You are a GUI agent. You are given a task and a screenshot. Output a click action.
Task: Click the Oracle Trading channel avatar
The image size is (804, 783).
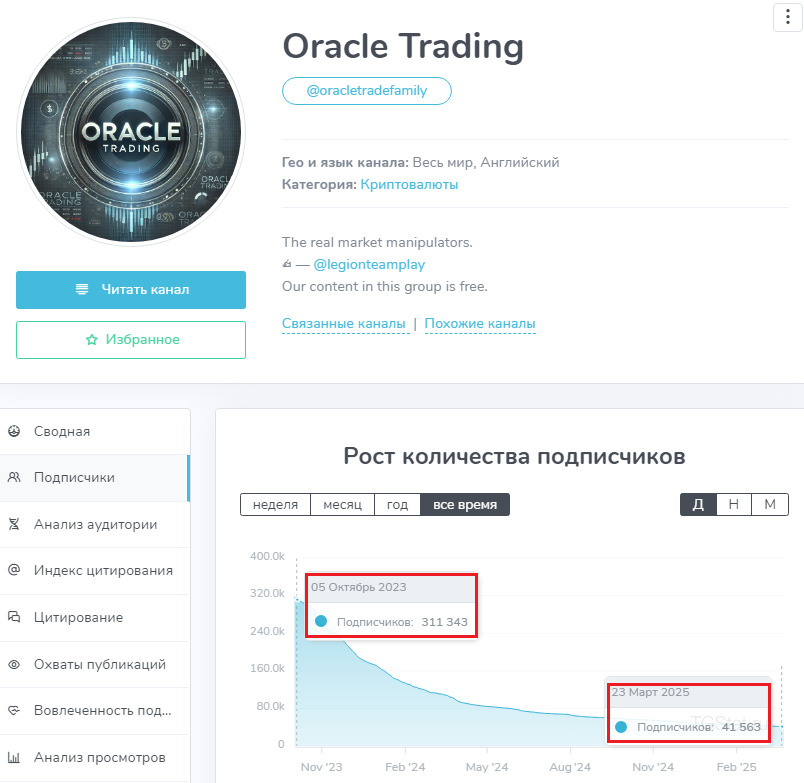click(131, 131)
